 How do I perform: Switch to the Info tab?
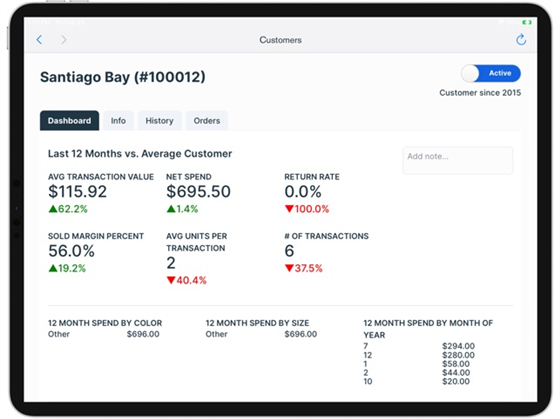[x=118, y=121]
